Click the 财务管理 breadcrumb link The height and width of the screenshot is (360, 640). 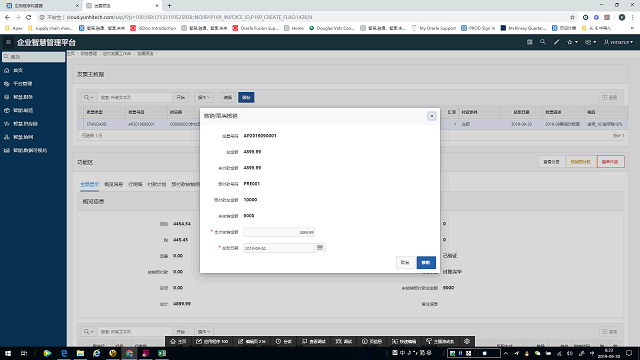click(x=89, y=54)
